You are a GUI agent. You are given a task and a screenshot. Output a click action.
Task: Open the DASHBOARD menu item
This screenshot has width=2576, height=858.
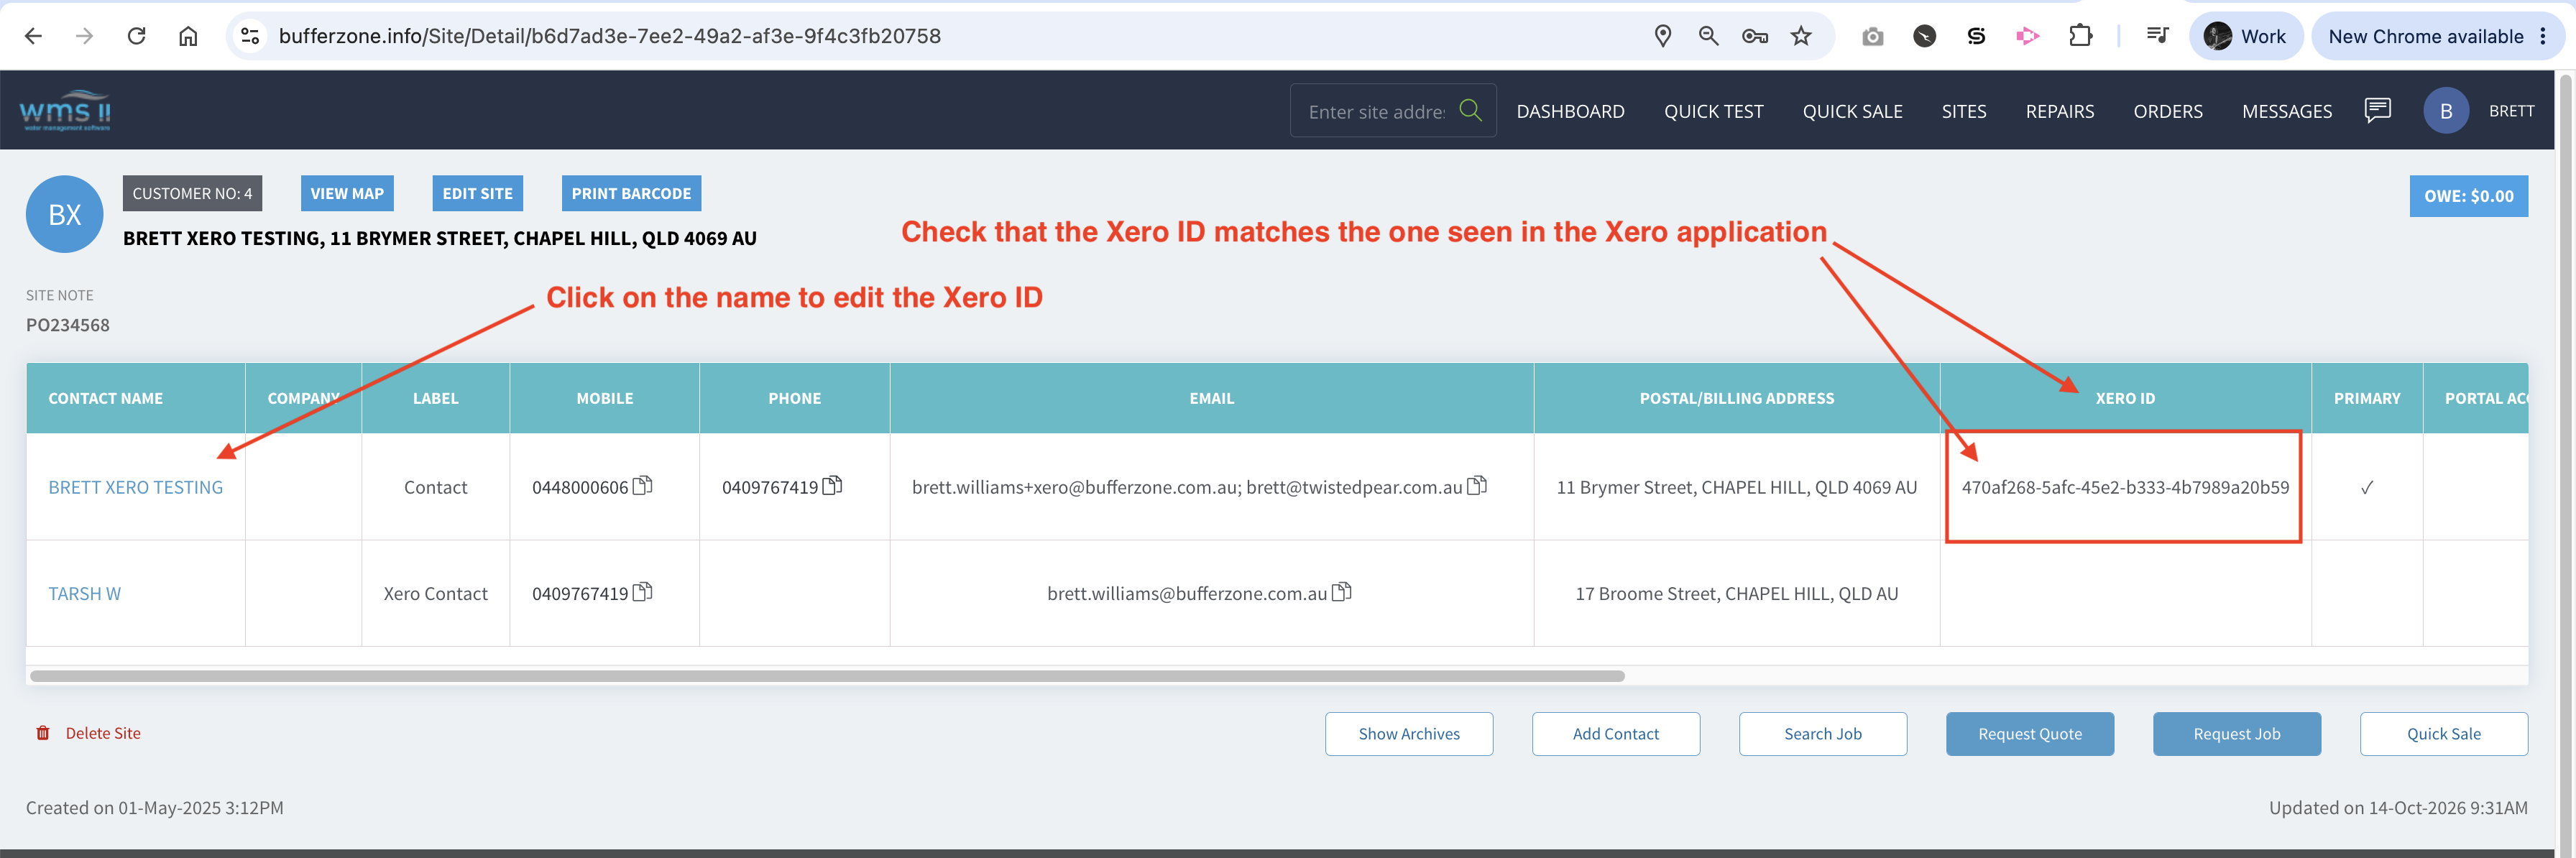click(x=1570, y=111)
